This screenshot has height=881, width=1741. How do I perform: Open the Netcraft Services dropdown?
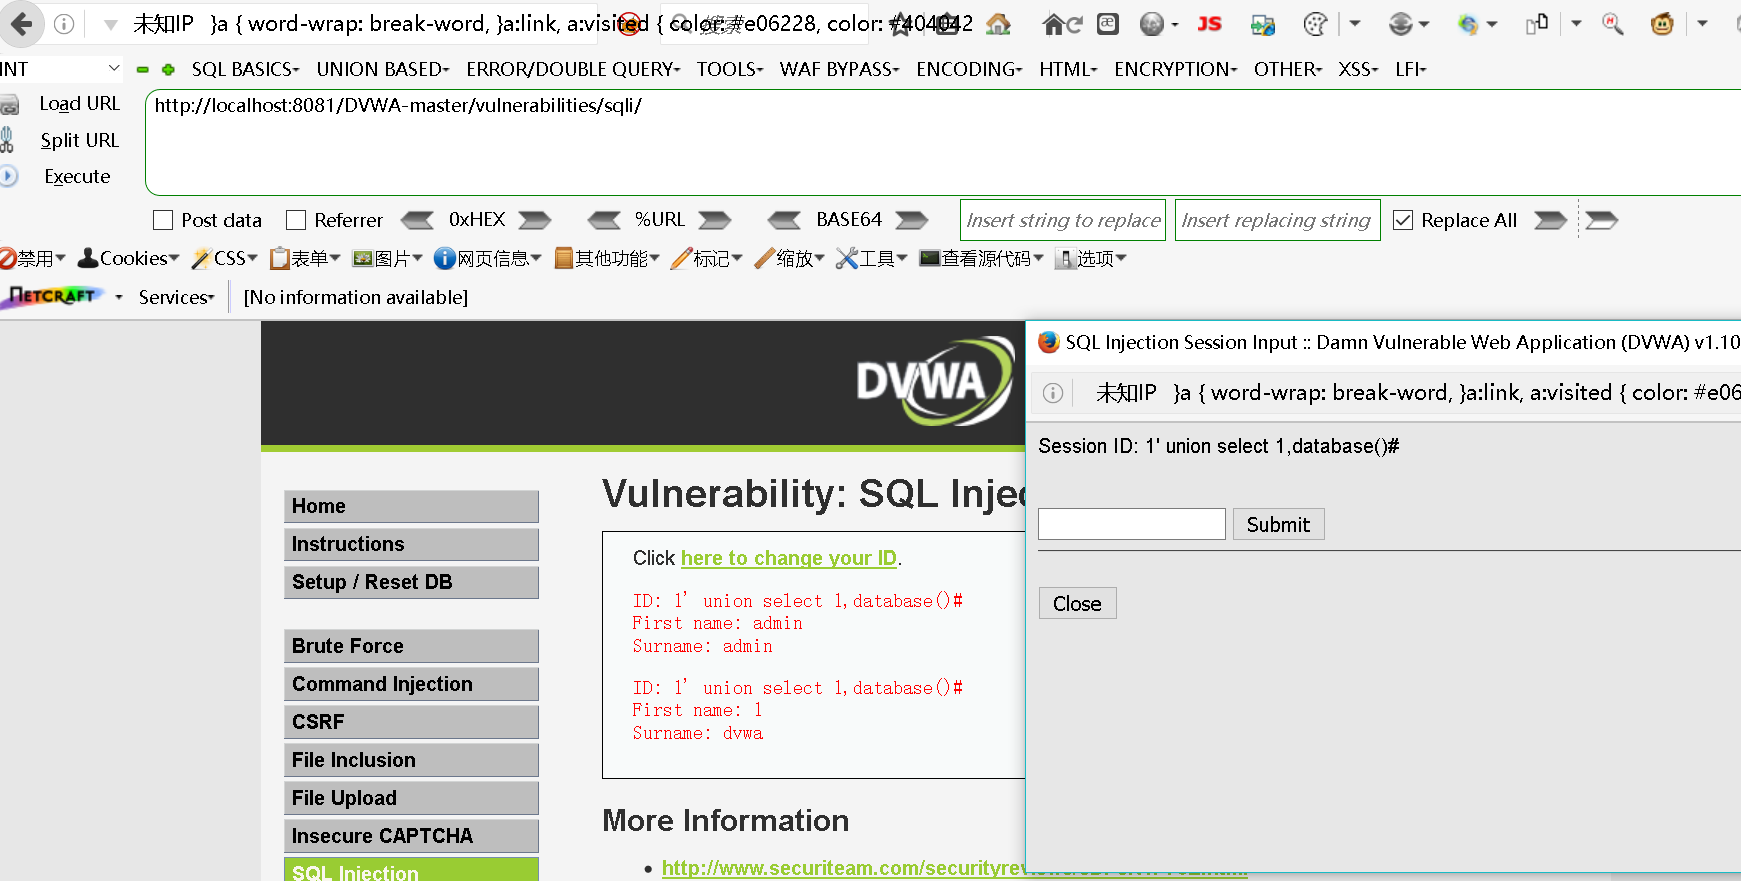click(x=177, y=297)
